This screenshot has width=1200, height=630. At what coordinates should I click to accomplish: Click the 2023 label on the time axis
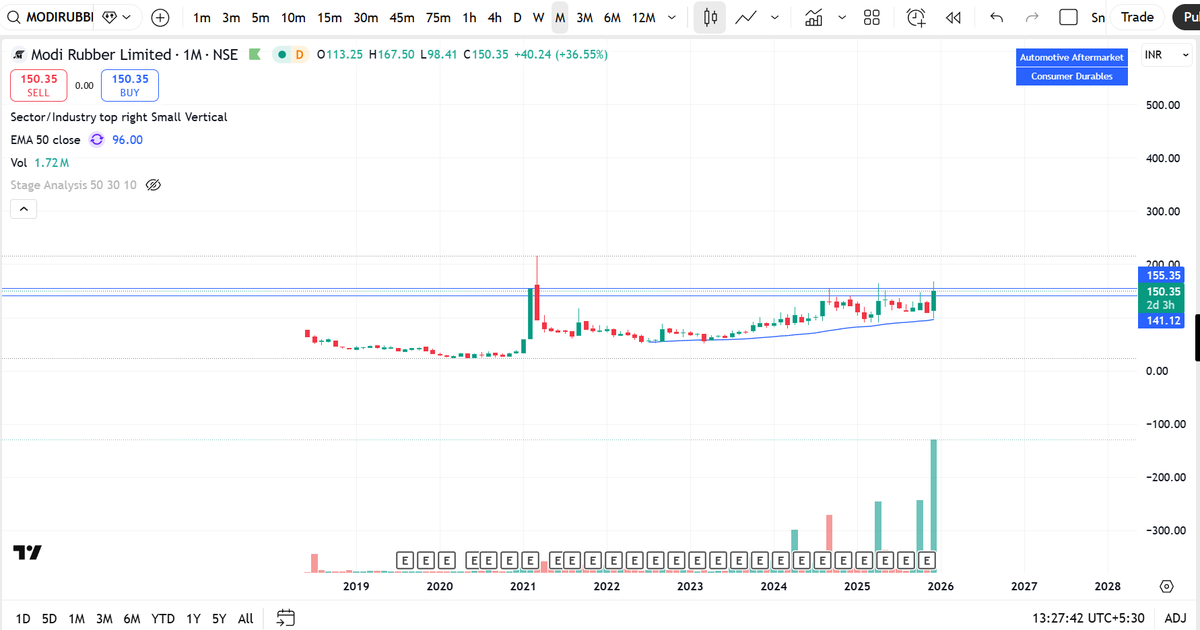690,586
